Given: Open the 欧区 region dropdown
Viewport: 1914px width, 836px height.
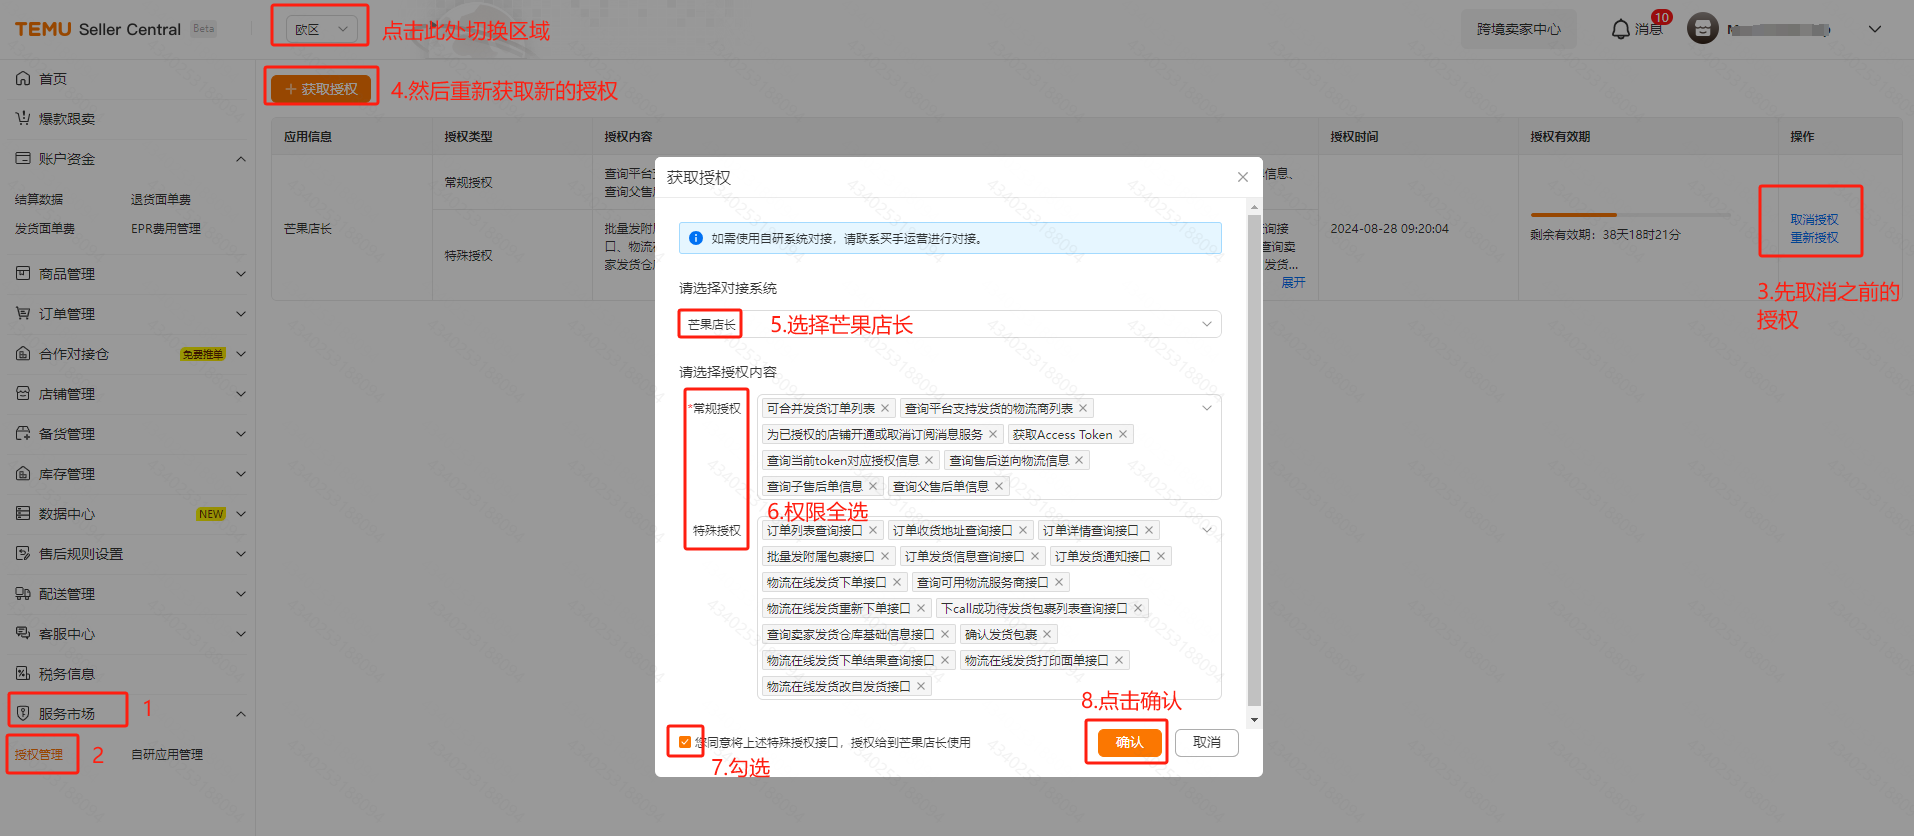Looking at the screenshot, I should click(321, 29).
